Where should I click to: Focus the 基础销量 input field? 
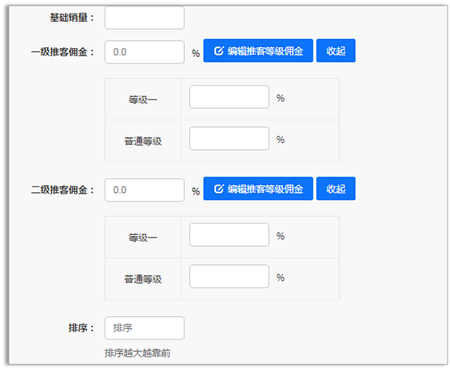(144, 18)
